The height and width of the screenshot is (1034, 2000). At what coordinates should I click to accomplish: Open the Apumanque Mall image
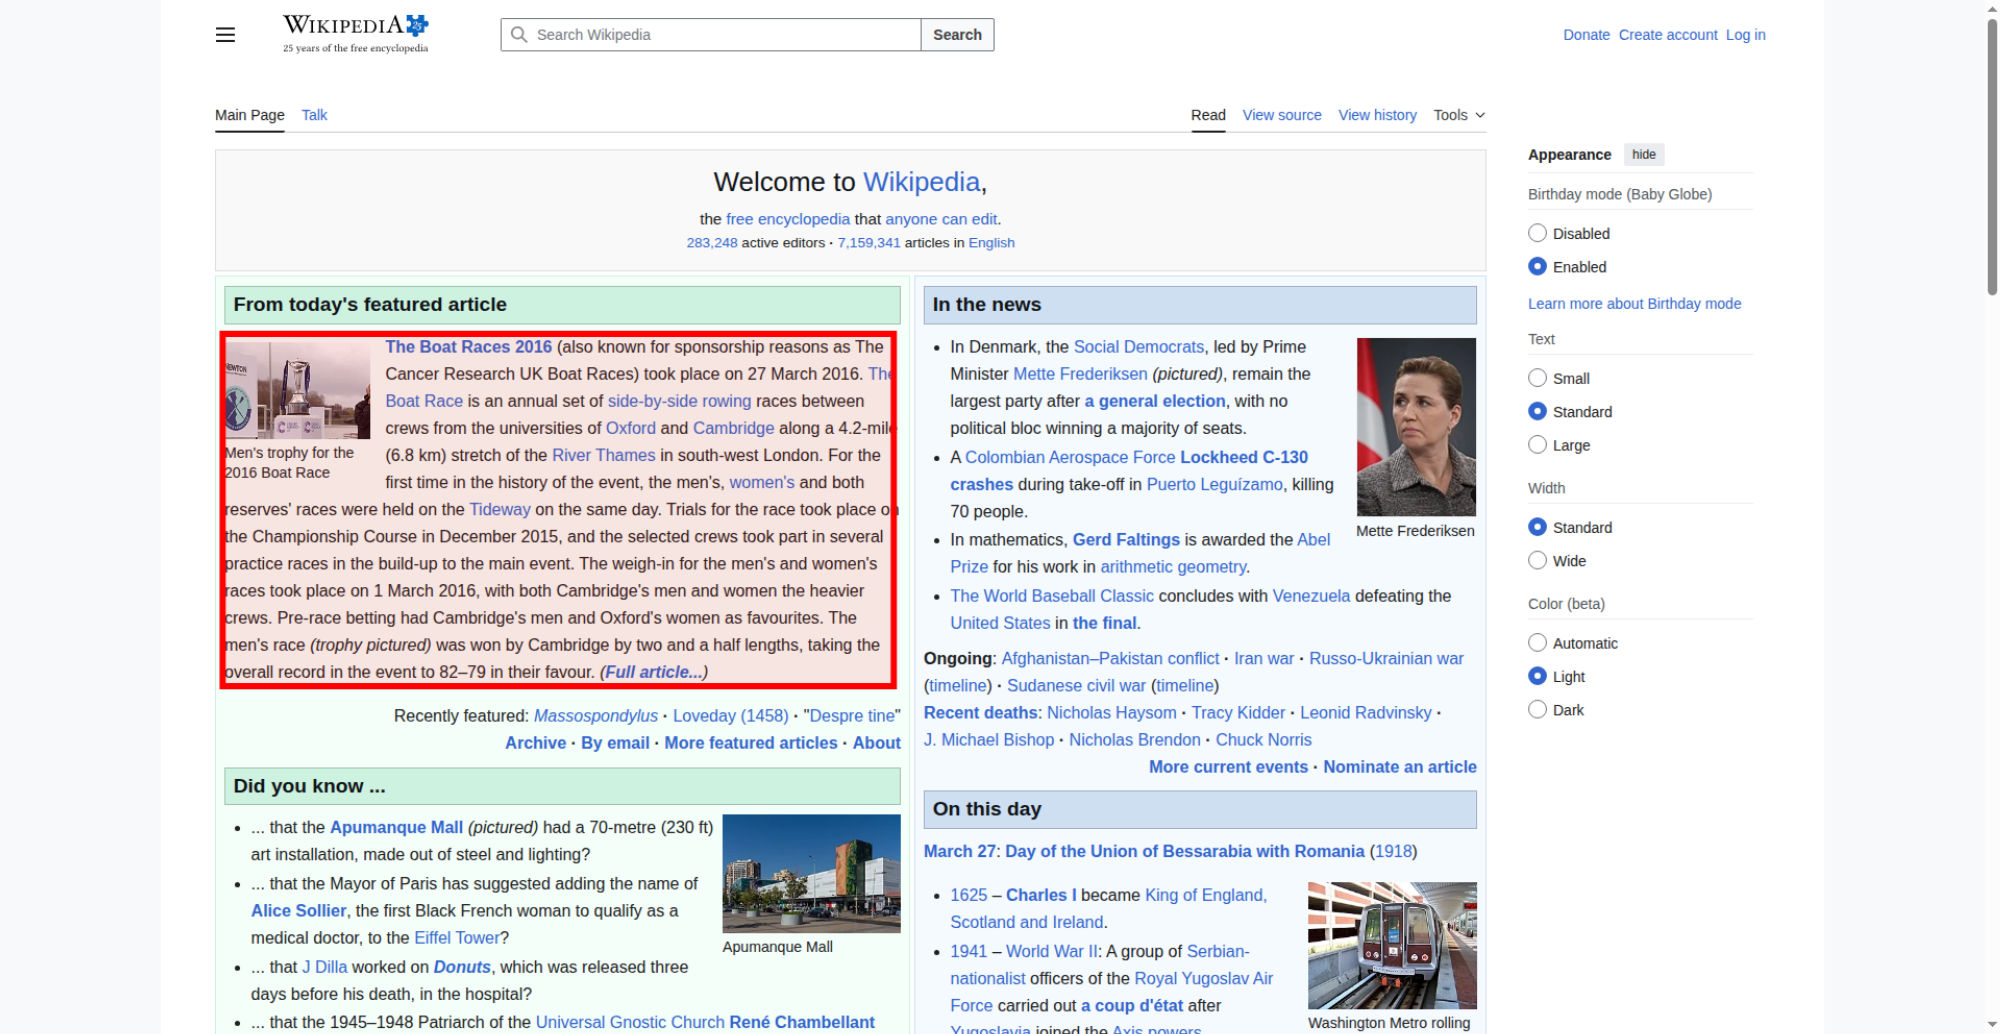click(811, 873)
